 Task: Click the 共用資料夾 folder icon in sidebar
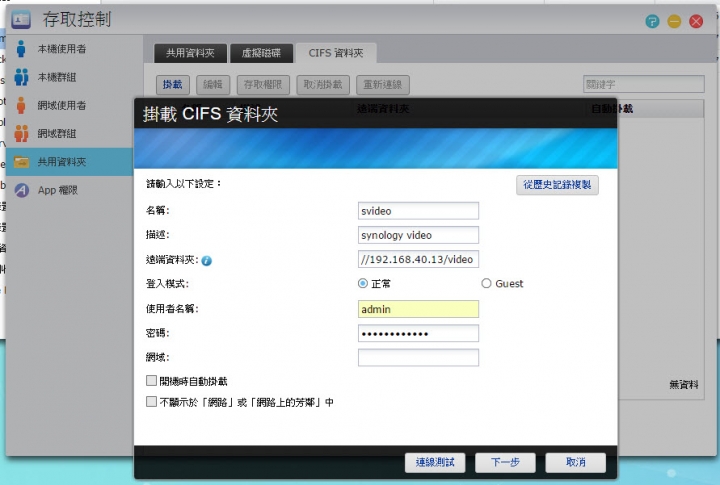point(21,162)
